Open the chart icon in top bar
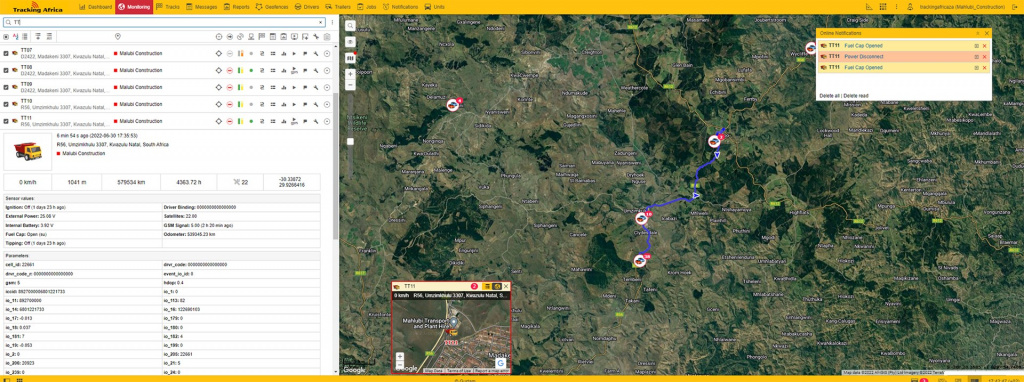The width and height of the screenshot is (1024, 382). 869,7
